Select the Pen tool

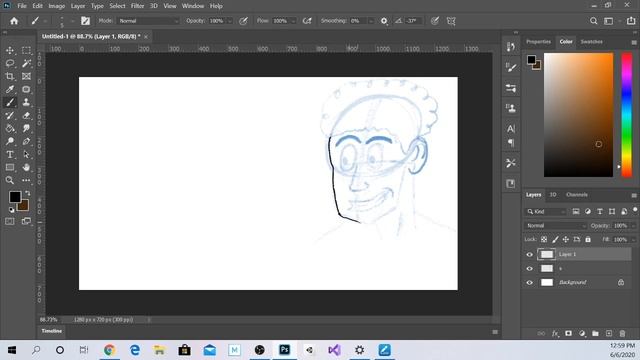(26, 142)
